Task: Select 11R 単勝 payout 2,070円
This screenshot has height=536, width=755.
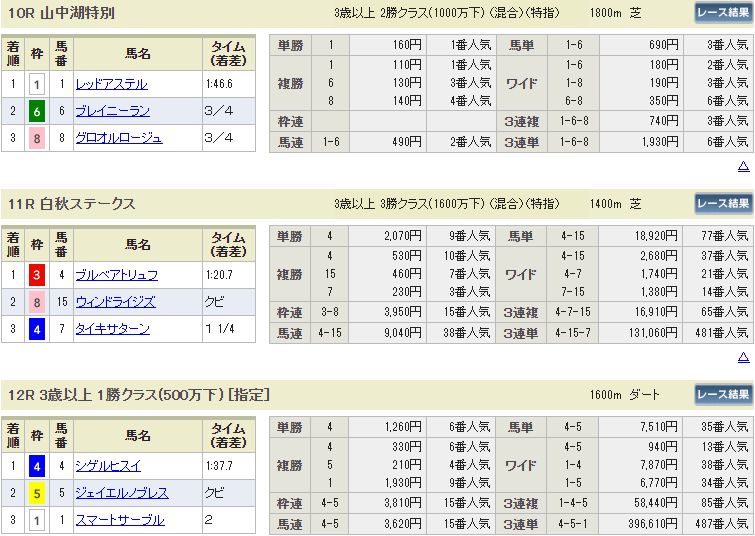Action: 403,235
